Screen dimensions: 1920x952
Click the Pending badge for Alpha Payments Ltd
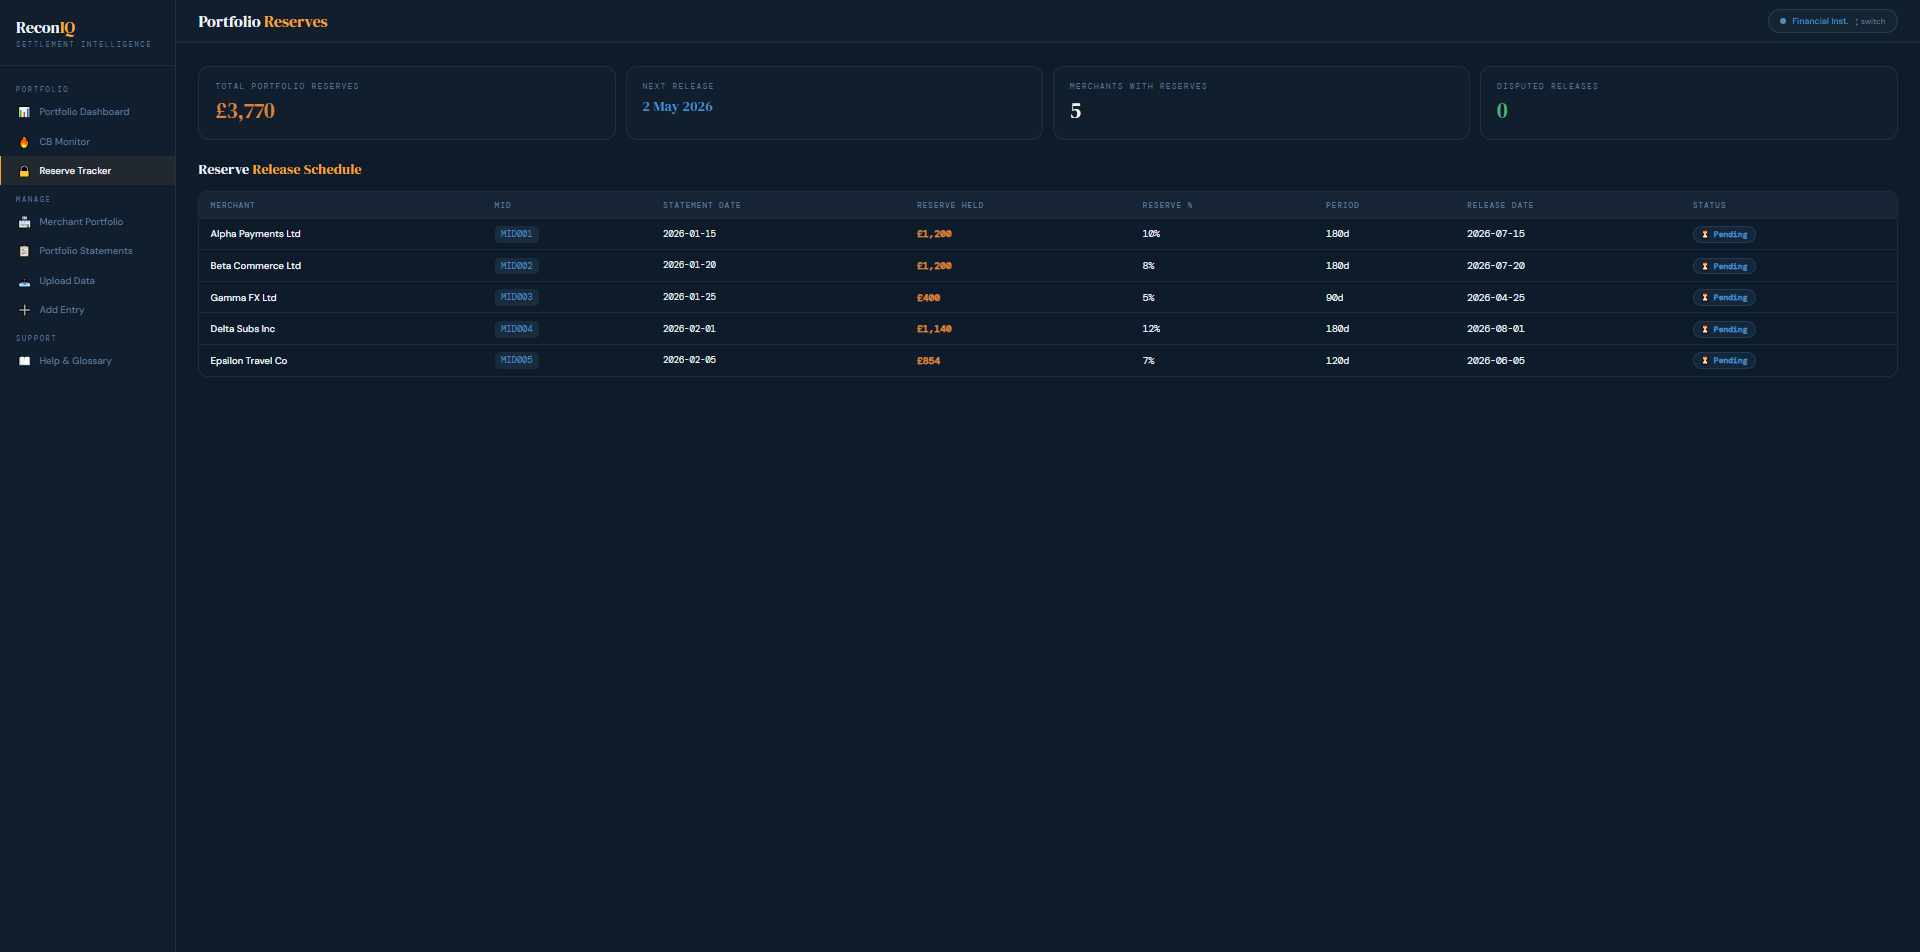(x=1724, y=234)
